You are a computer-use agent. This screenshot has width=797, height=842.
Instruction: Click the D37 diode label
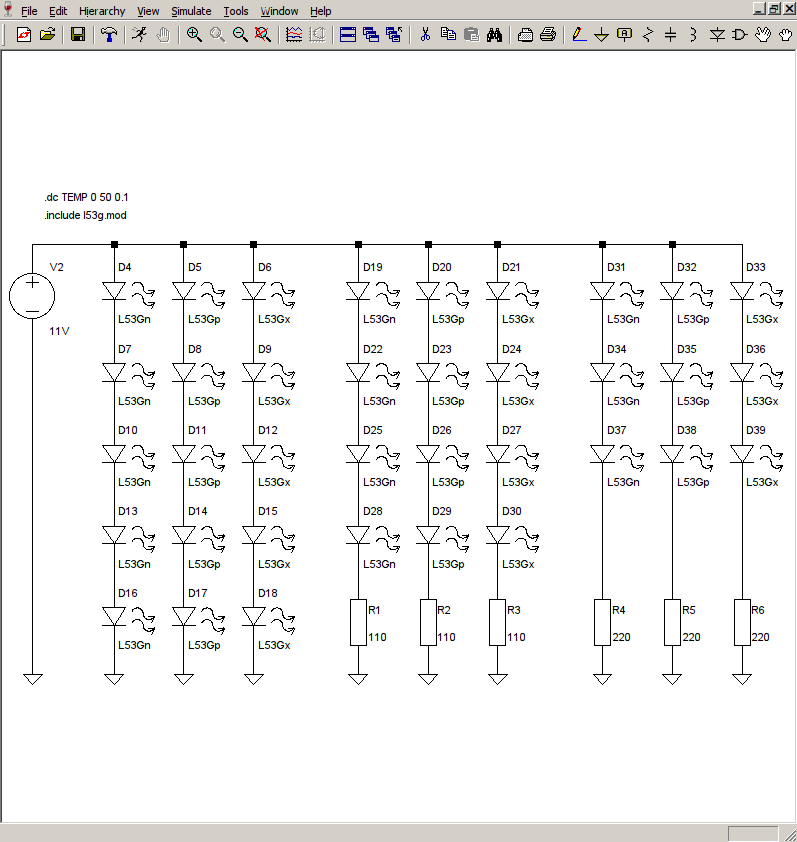click(617, 431)
